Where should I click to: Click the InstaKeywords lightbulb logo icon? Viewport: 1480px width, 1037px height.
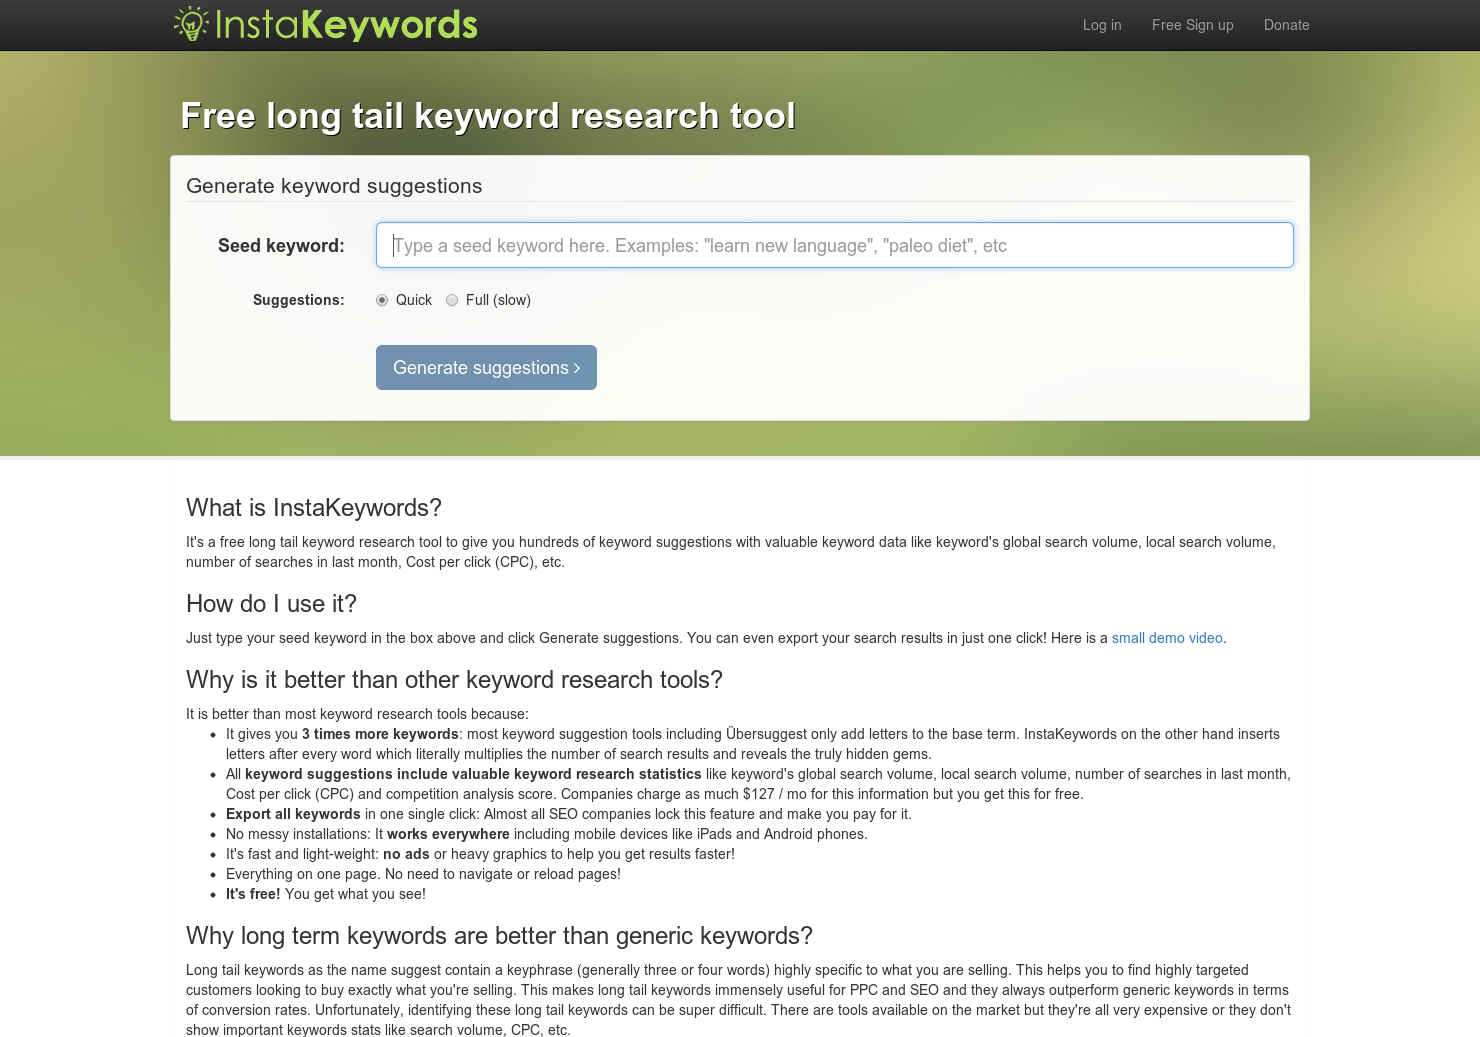coord(191,24)
